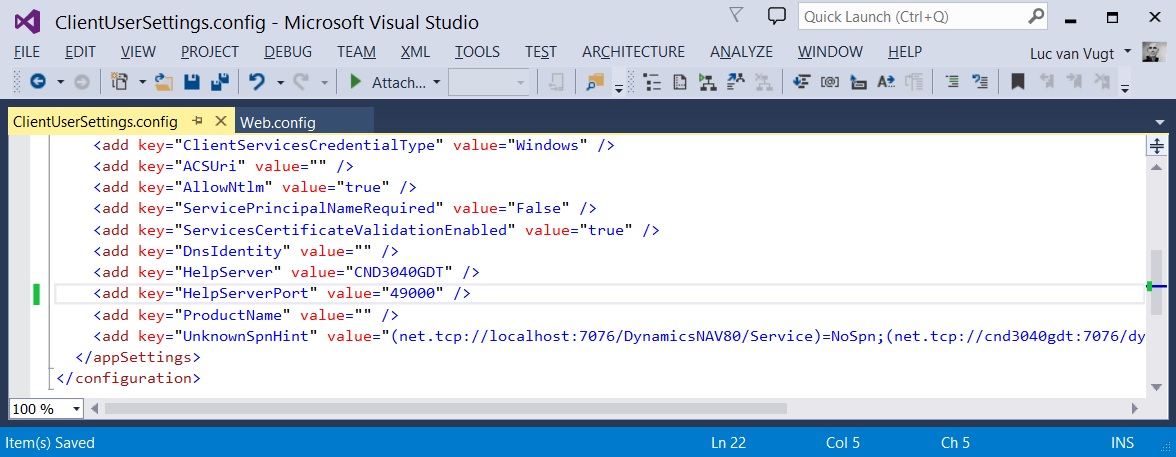Click the vertical scrollbar up arrow

click(x=1156, y=167)
